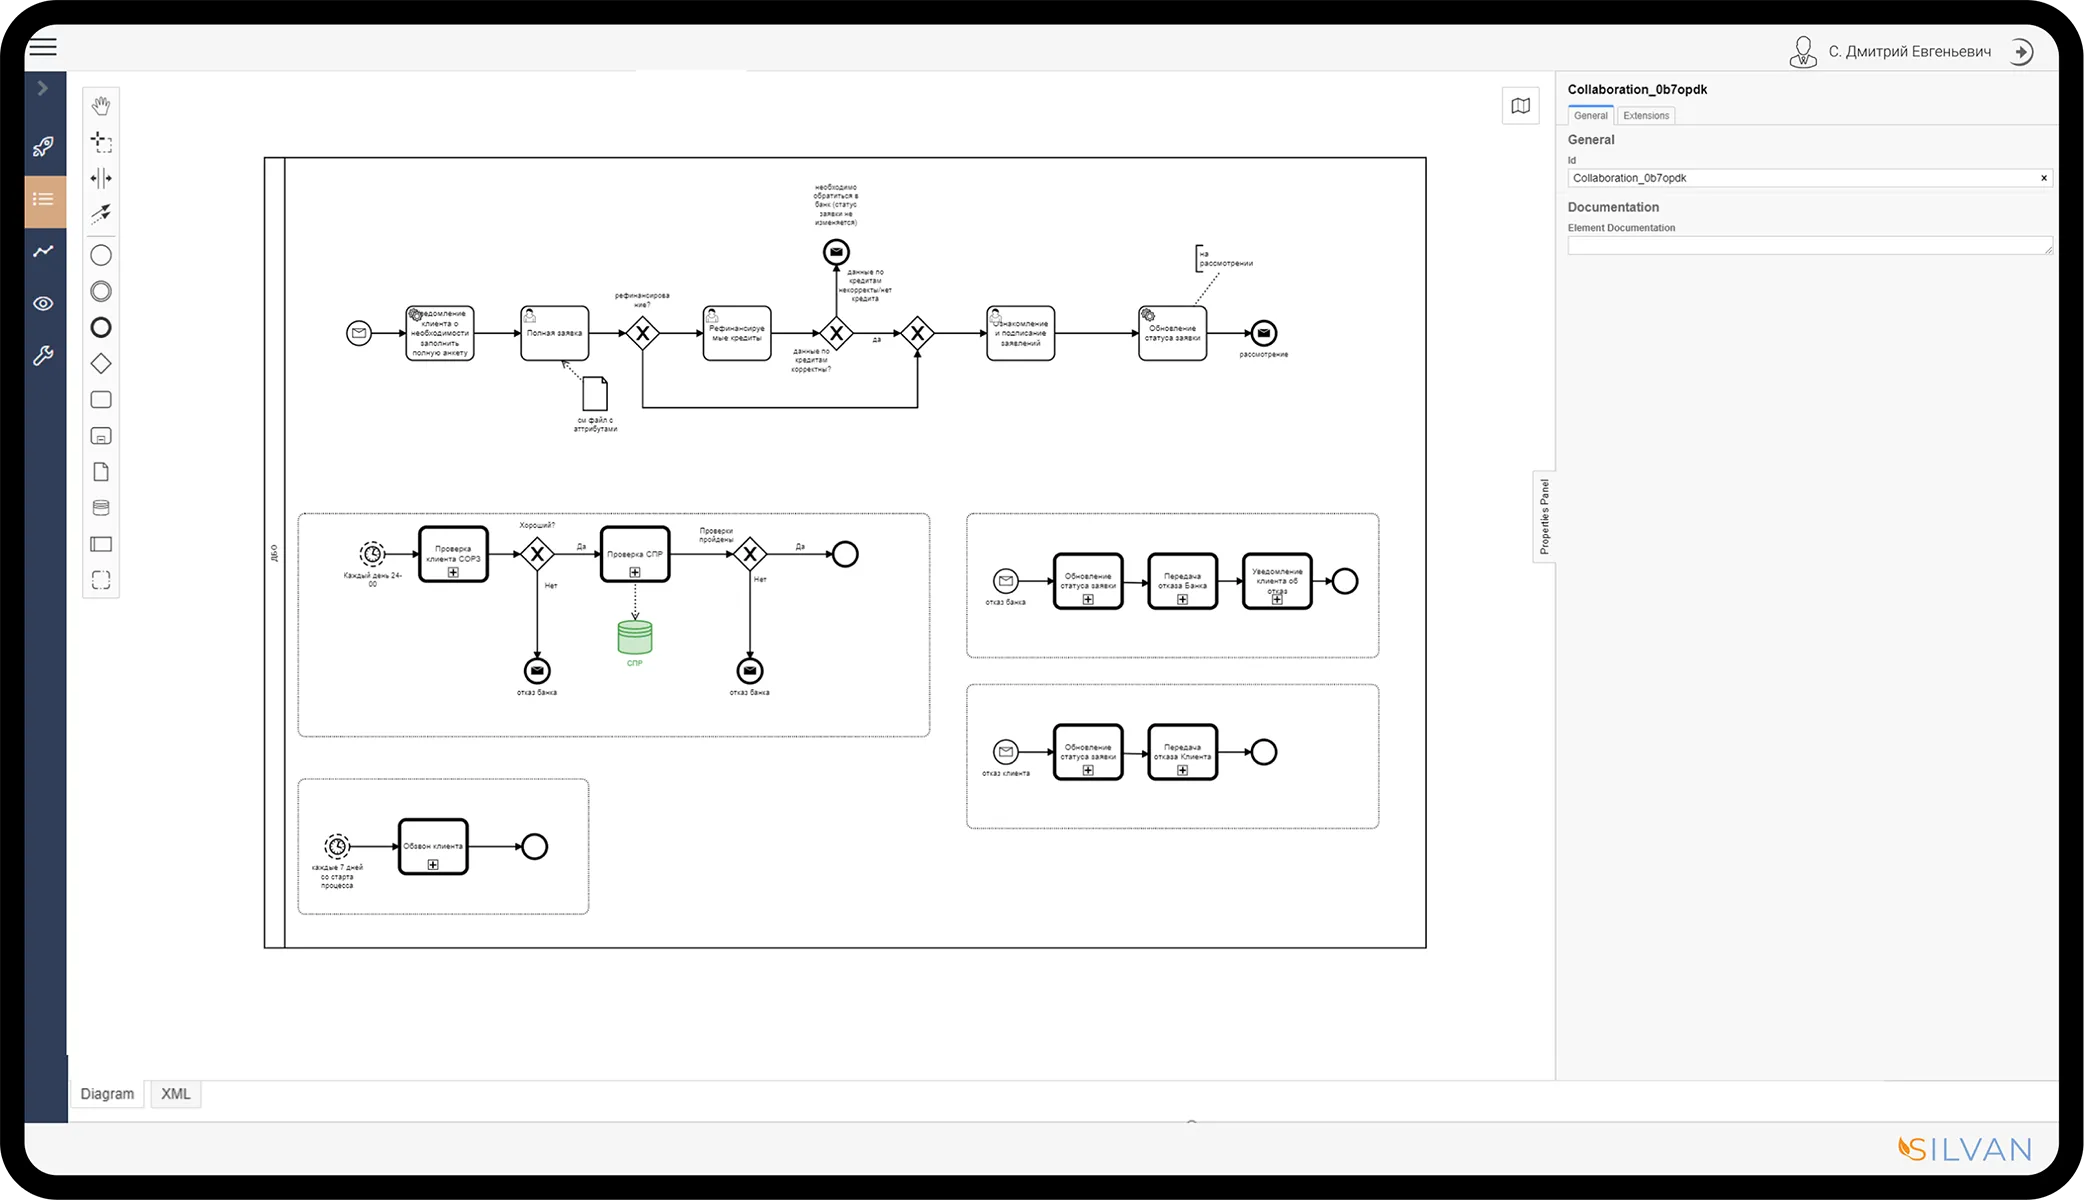The height and width of the screenshot is (1200, 2084).
Task: Activate the hand tool in palette
Action: (101, 105)
